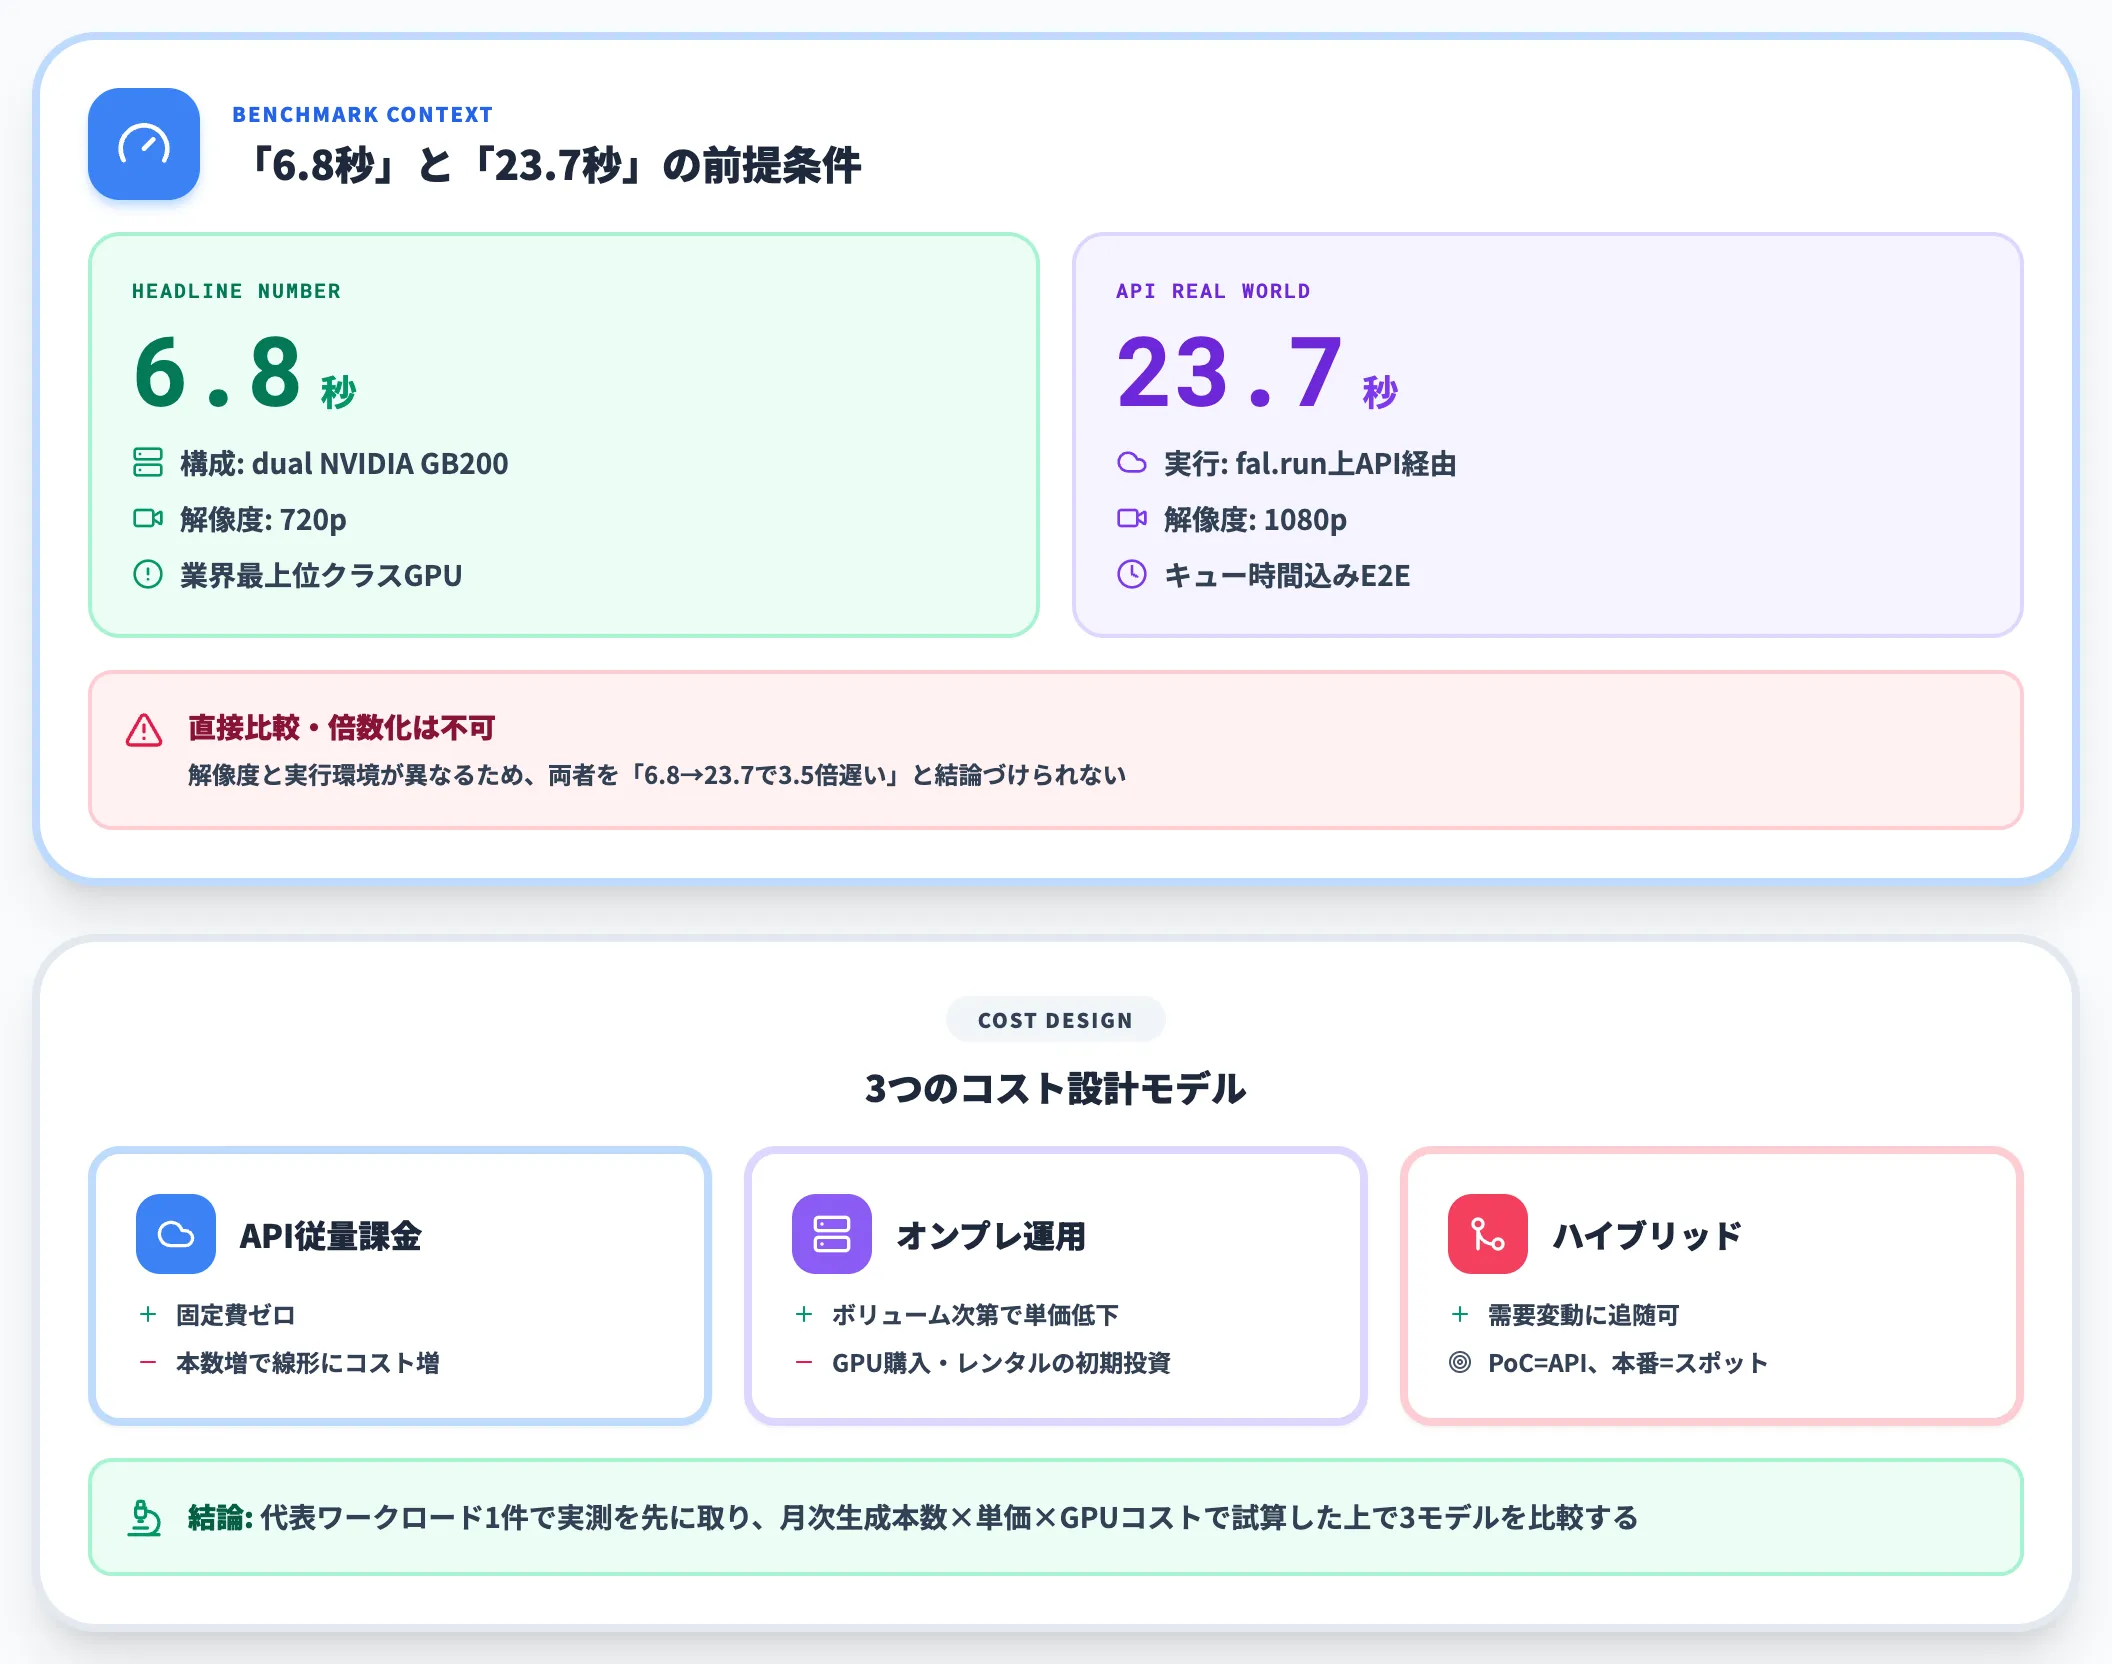2112x1664 pixels.
Task: Click the text 実行: fal.run上API経由
Action: [1310, 463]
